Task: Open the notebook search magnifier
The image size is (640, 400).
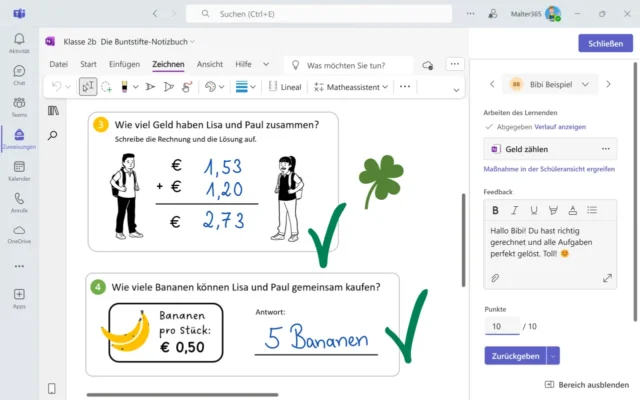Action: [x=53, y=135]
